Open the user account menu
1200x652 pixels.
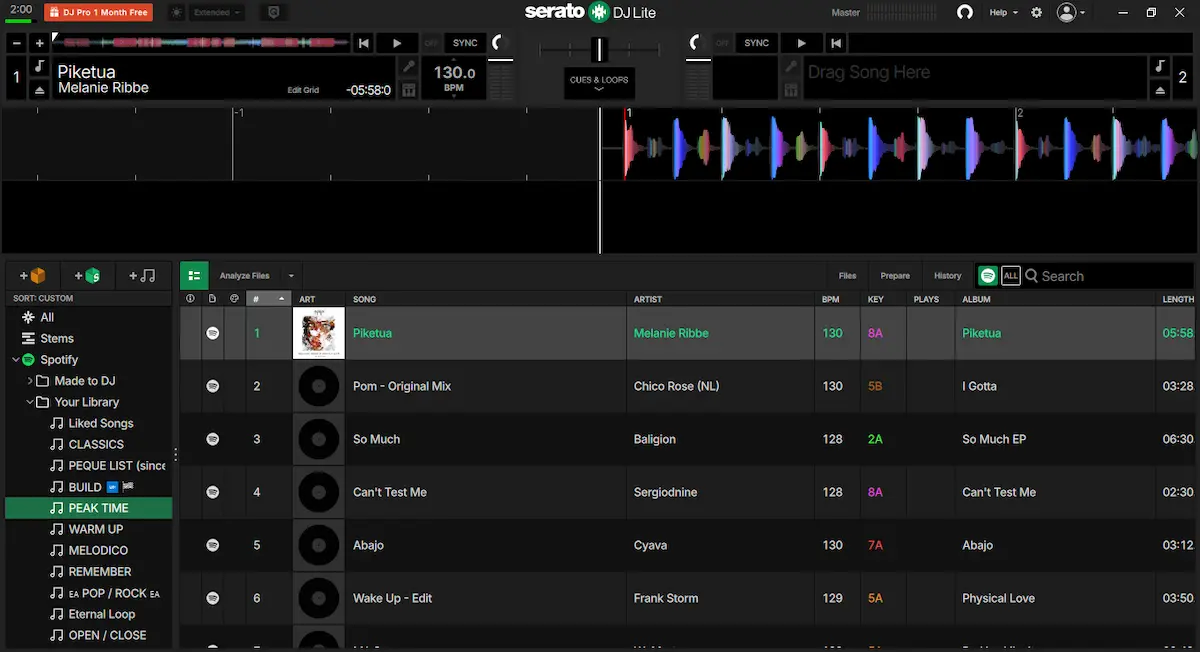pos(1071,12)
